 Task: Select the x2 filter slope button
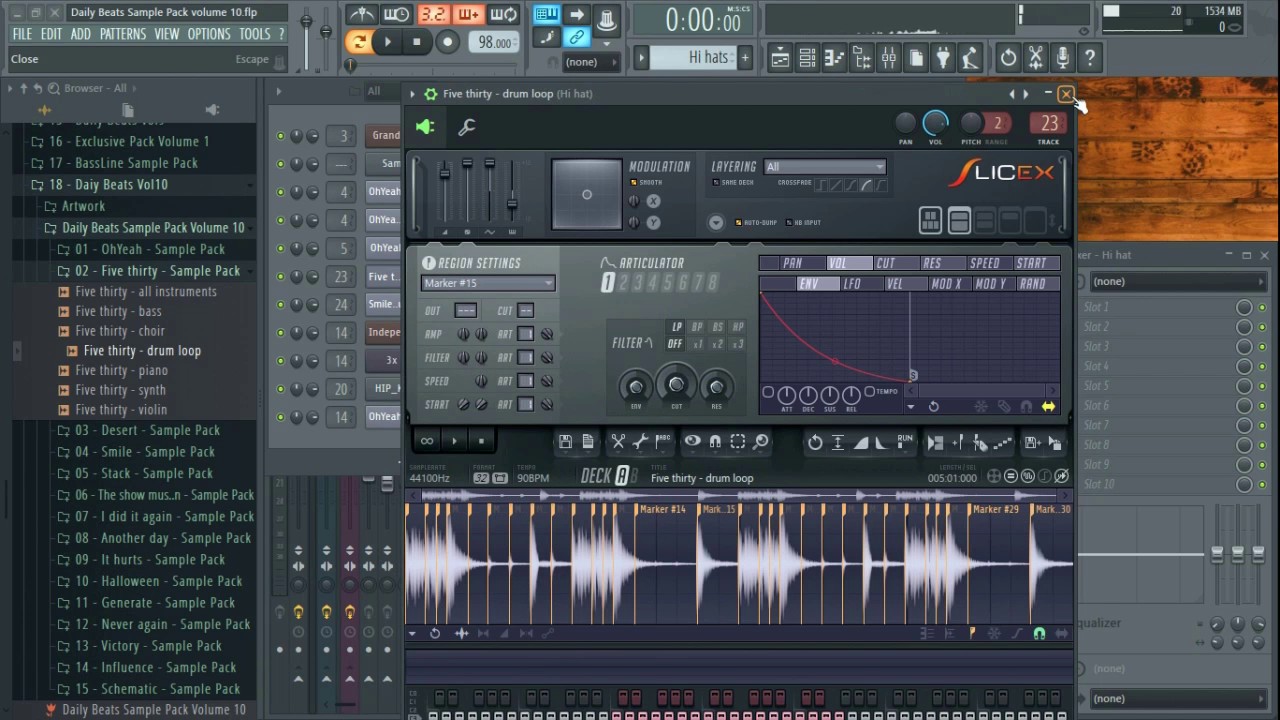[718, 344]
